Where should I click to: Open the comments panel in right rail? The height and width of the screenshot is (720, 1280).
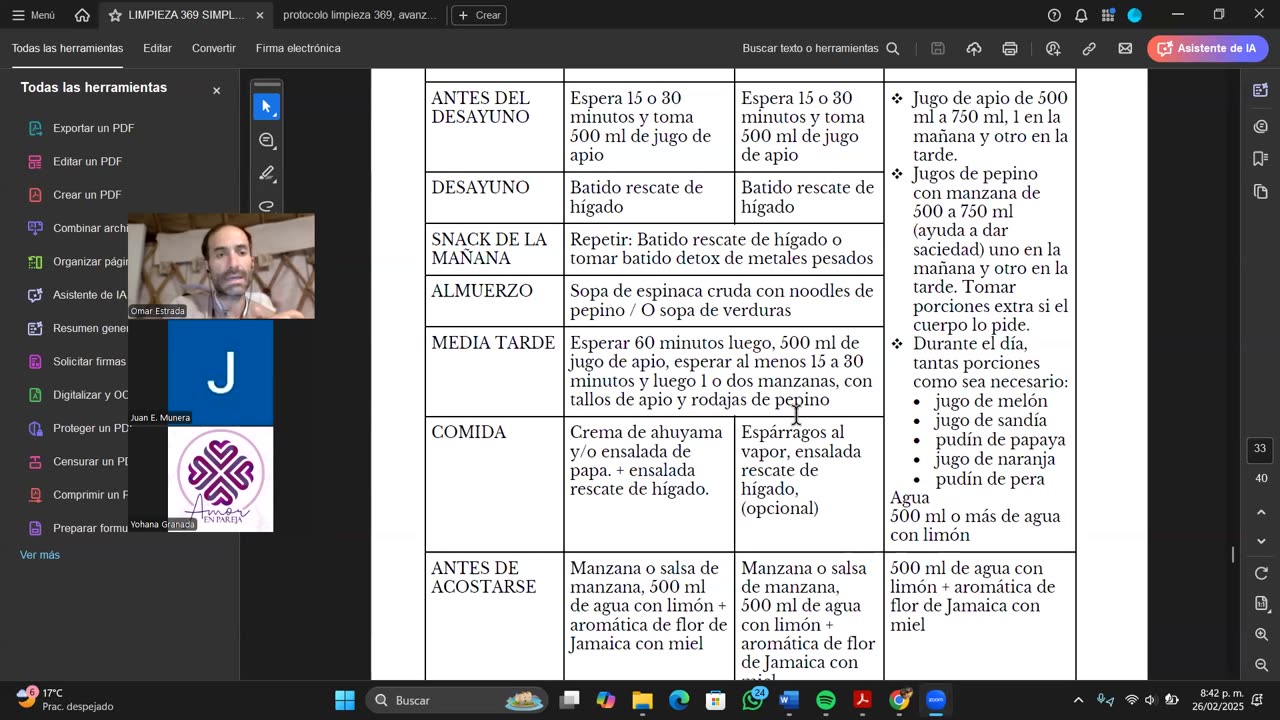click(x=1260, y=126)
